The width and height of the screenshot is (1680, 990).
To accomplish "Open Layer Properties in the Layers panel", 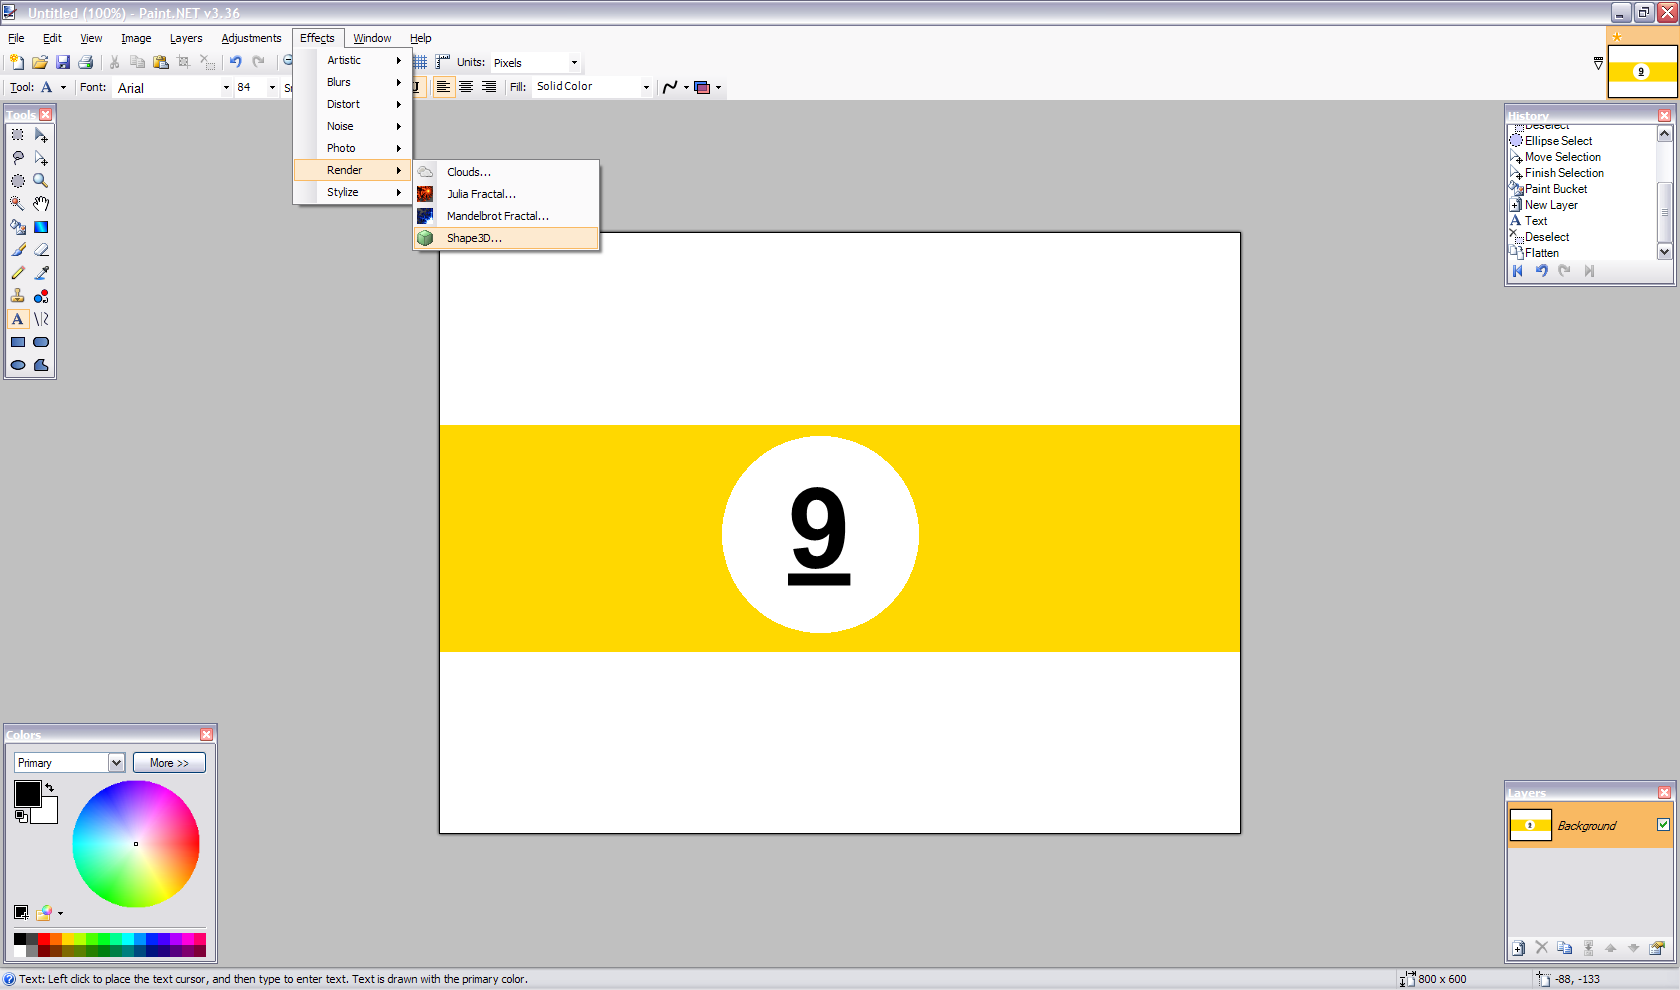I will [x=1657, y=948].
